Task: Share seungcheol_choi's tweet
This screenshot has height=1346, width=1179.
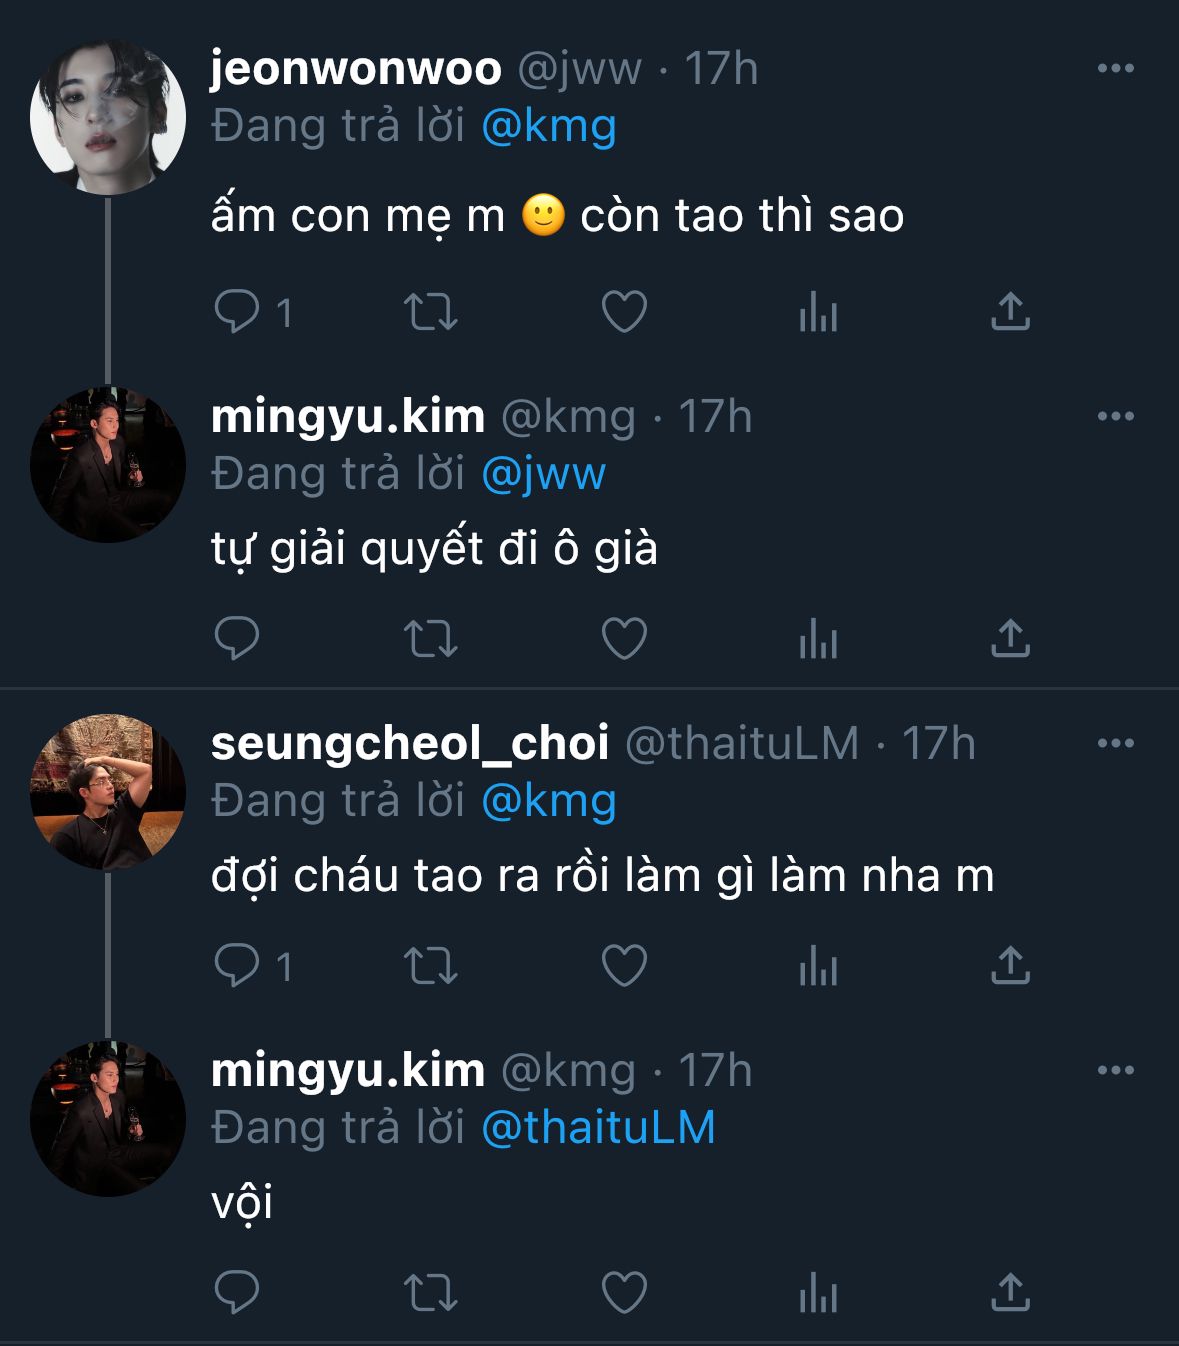Action: pyautogui.click(x=1010, y=966)
